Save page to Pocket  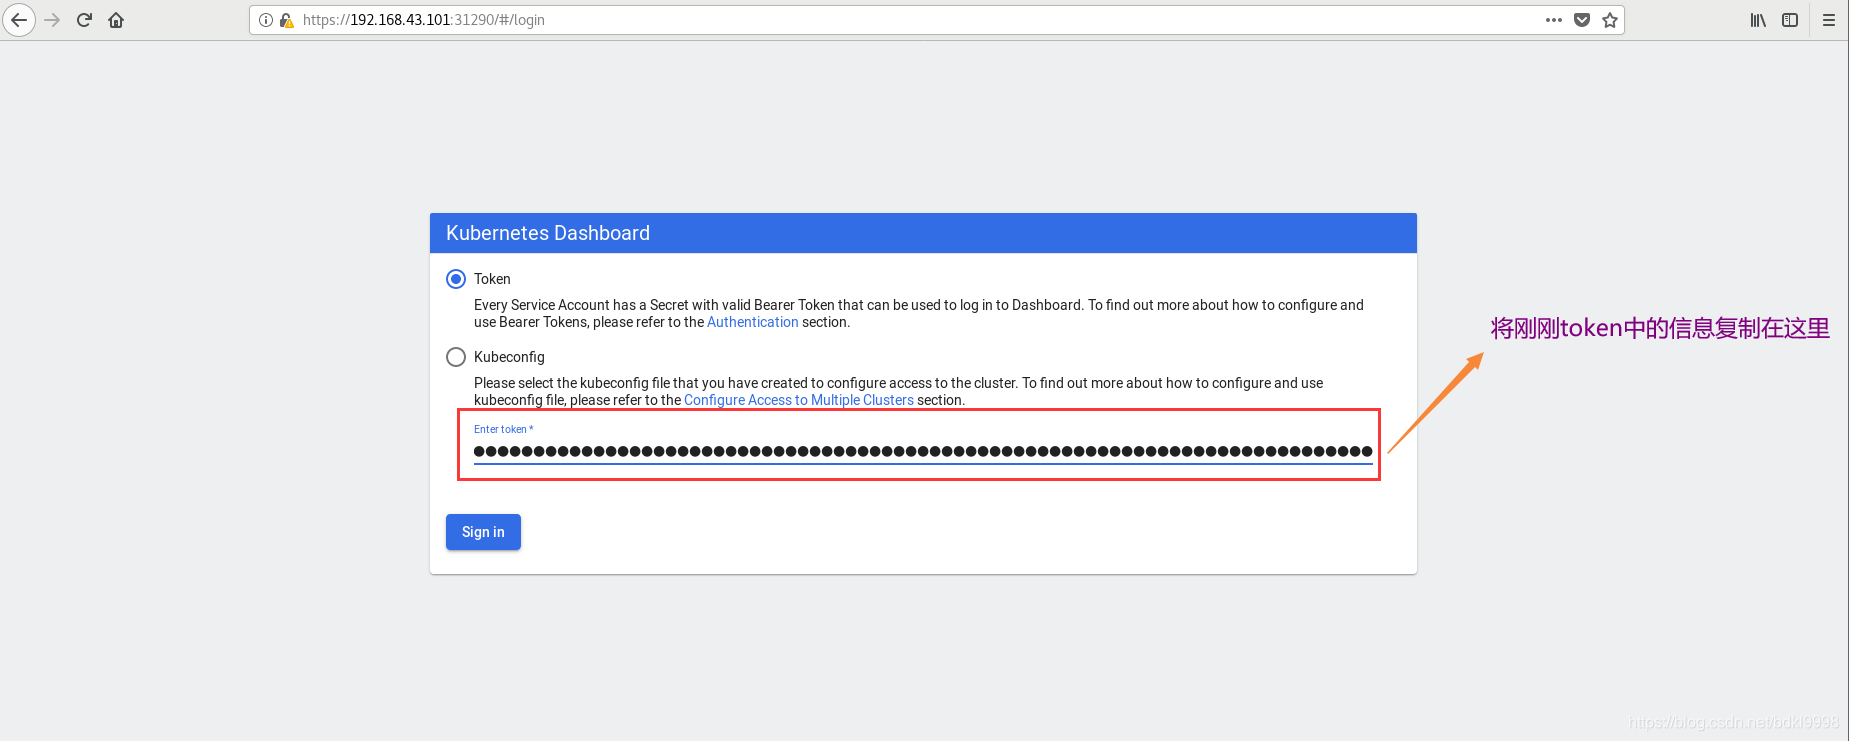pos(1582,20)
